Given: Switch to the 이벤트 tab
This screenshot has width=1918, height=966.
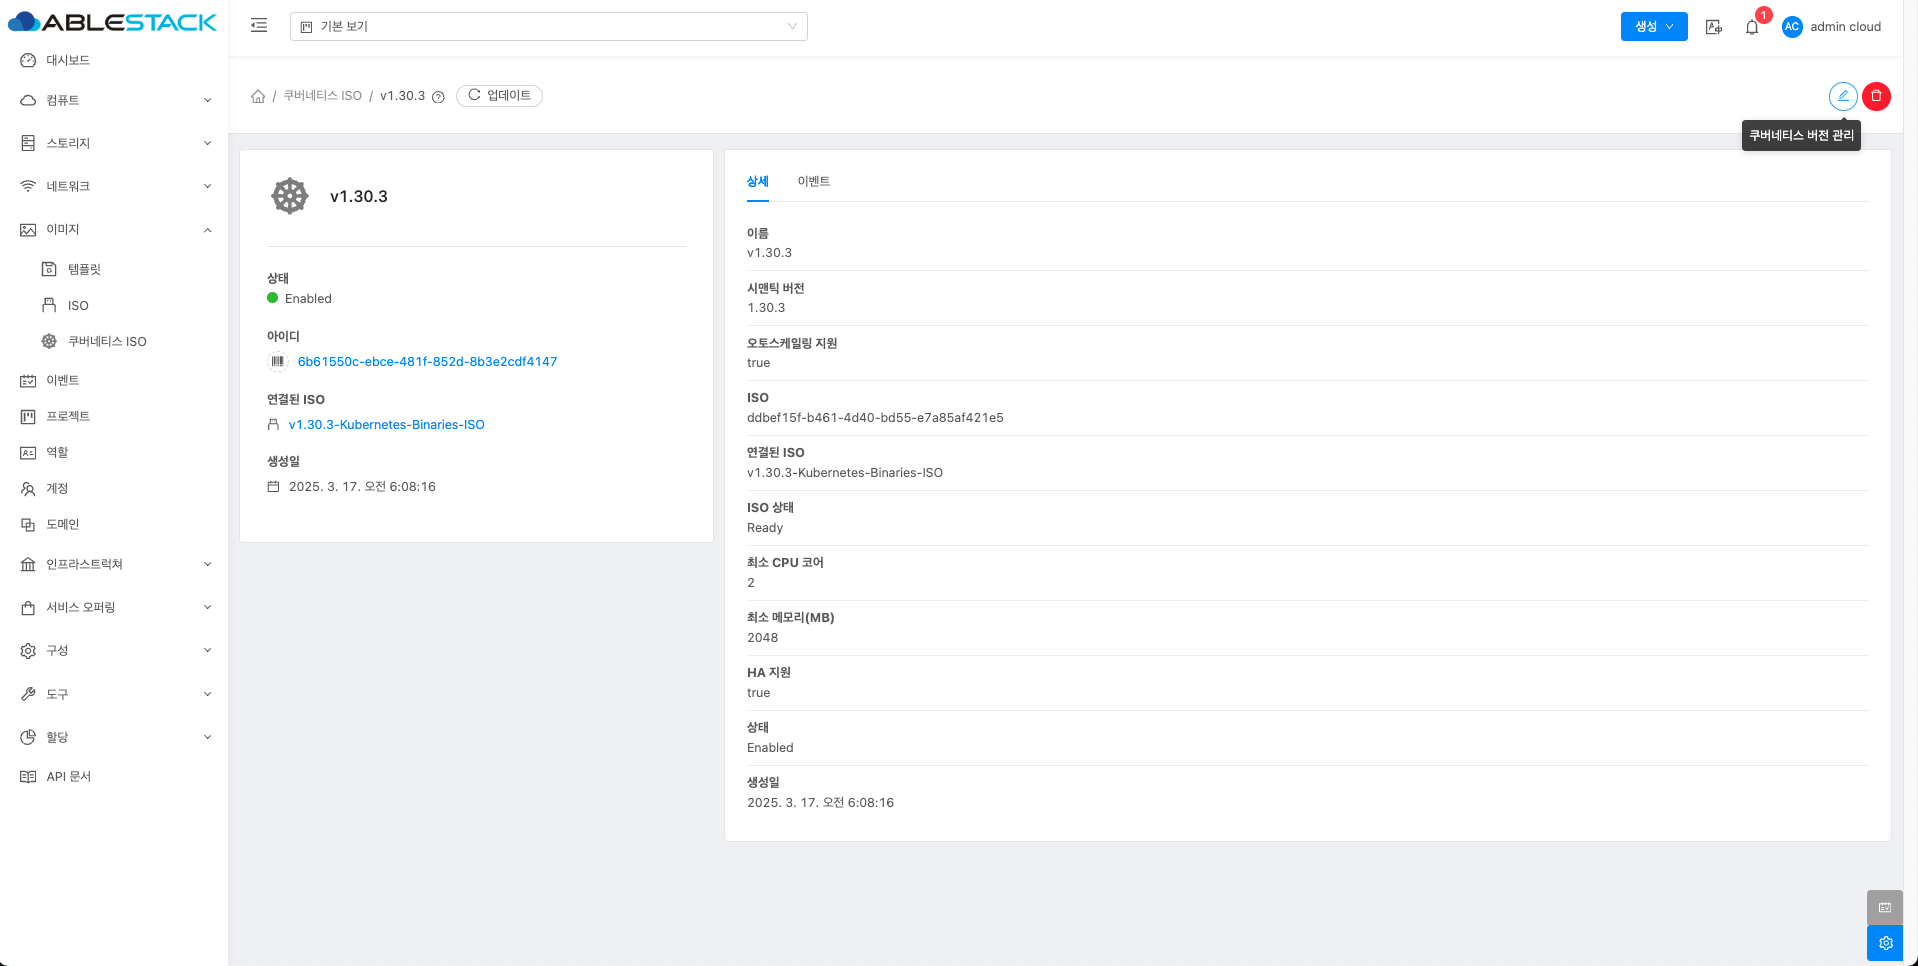Looking at the screenshot, I should click(813, 181).
